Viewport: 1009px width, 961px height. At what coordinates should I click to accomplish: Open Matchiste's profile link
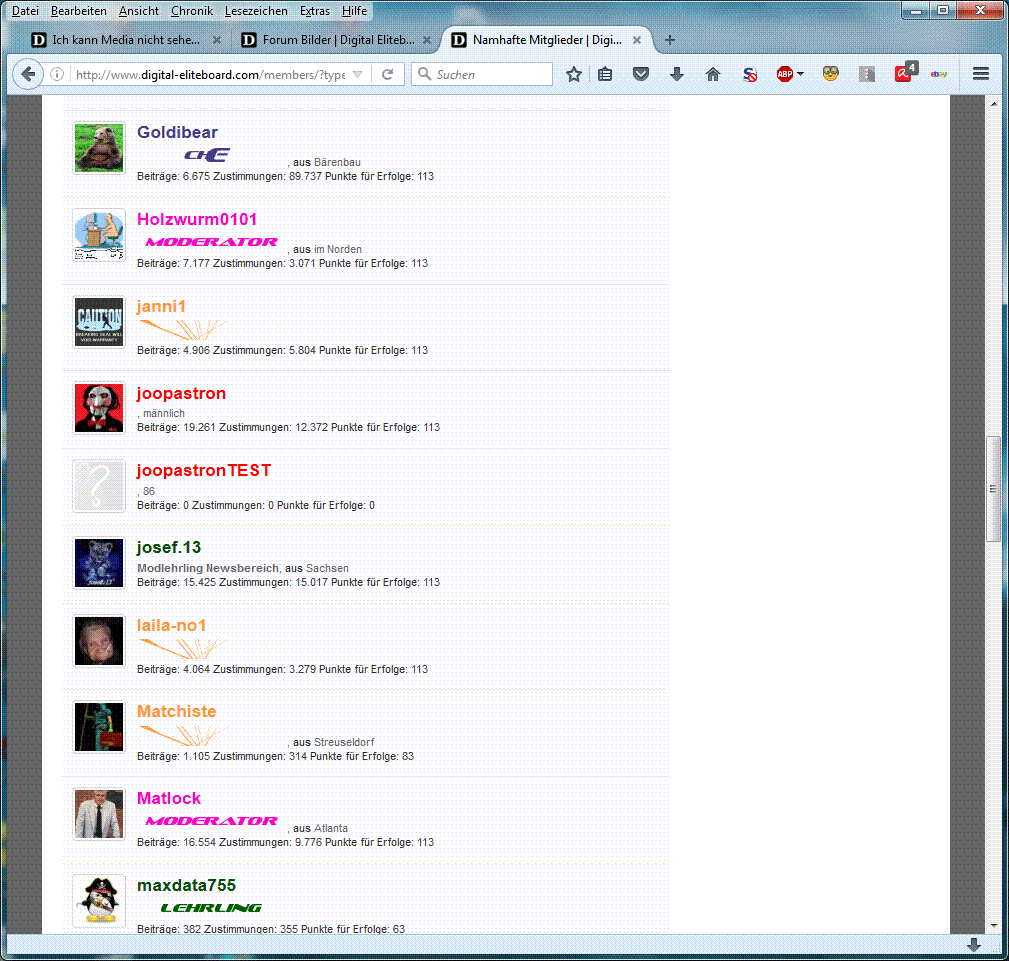pos(176,711)
